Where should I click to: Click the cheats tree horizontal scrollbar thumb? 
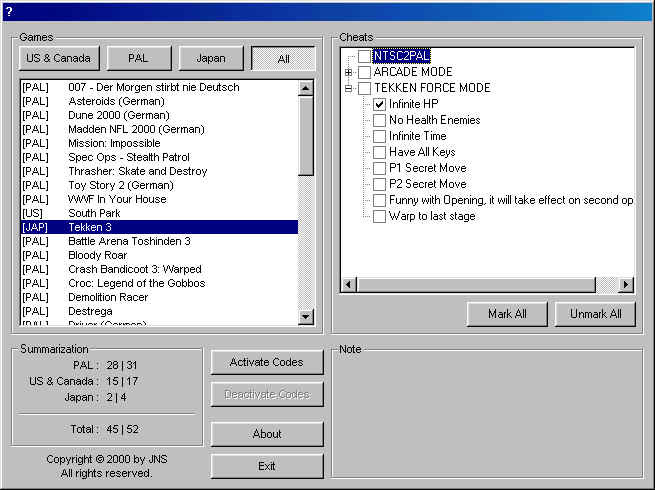click(x=475, y=284)
